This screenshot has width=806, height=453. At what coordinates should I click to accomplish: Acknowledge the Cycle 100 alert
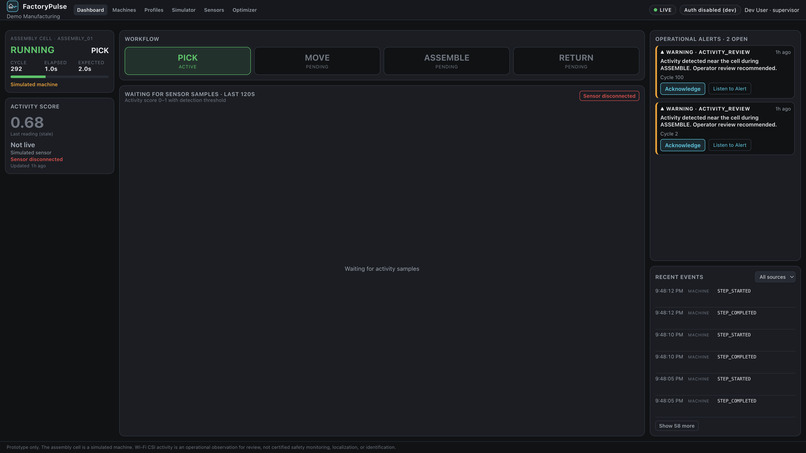tap(683, 89)
